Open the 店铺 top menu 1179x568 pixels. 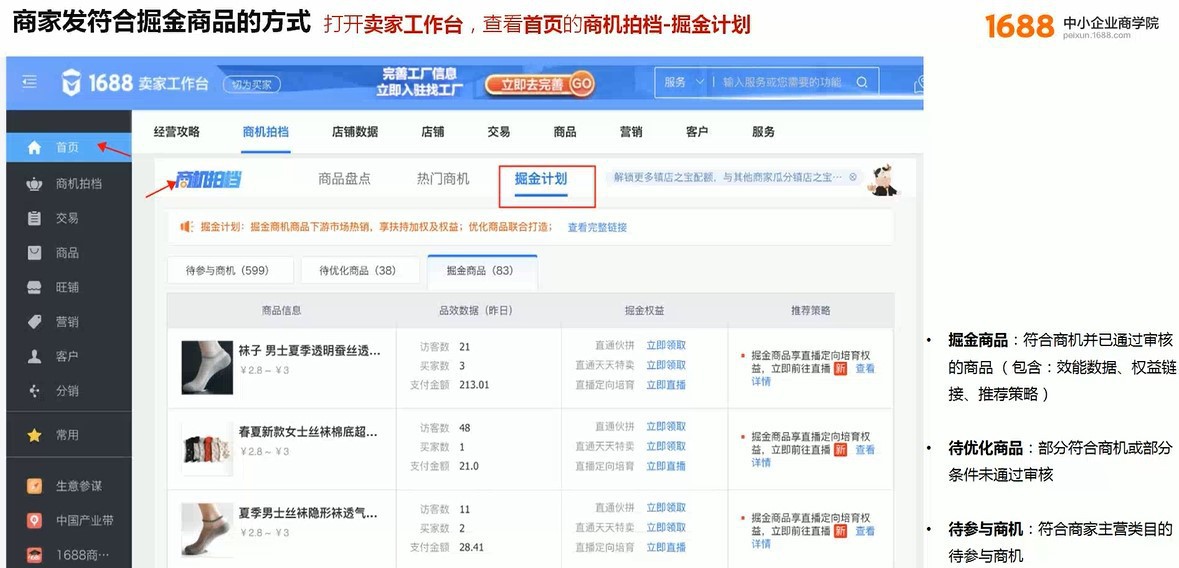[432, 132]
